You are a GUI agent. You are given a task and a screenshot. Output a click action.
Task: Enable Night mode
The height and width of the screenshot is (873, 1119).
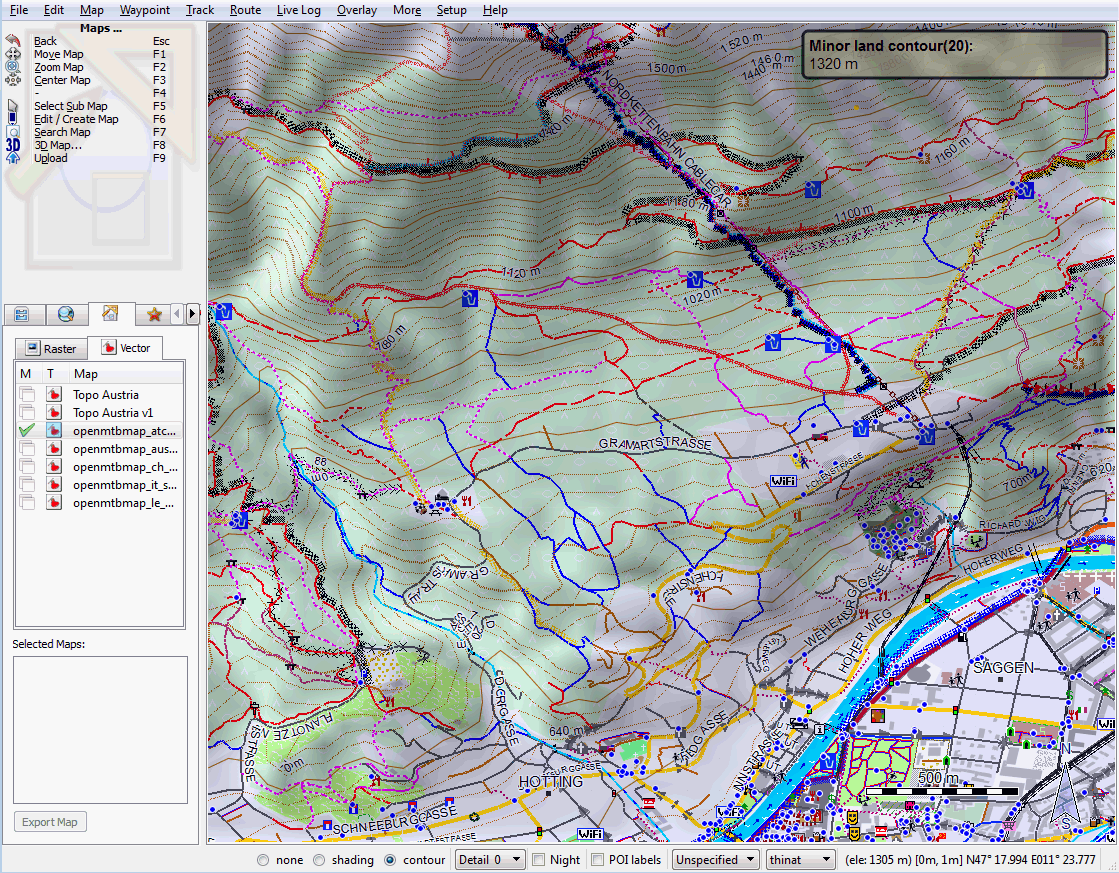[537, 859]
